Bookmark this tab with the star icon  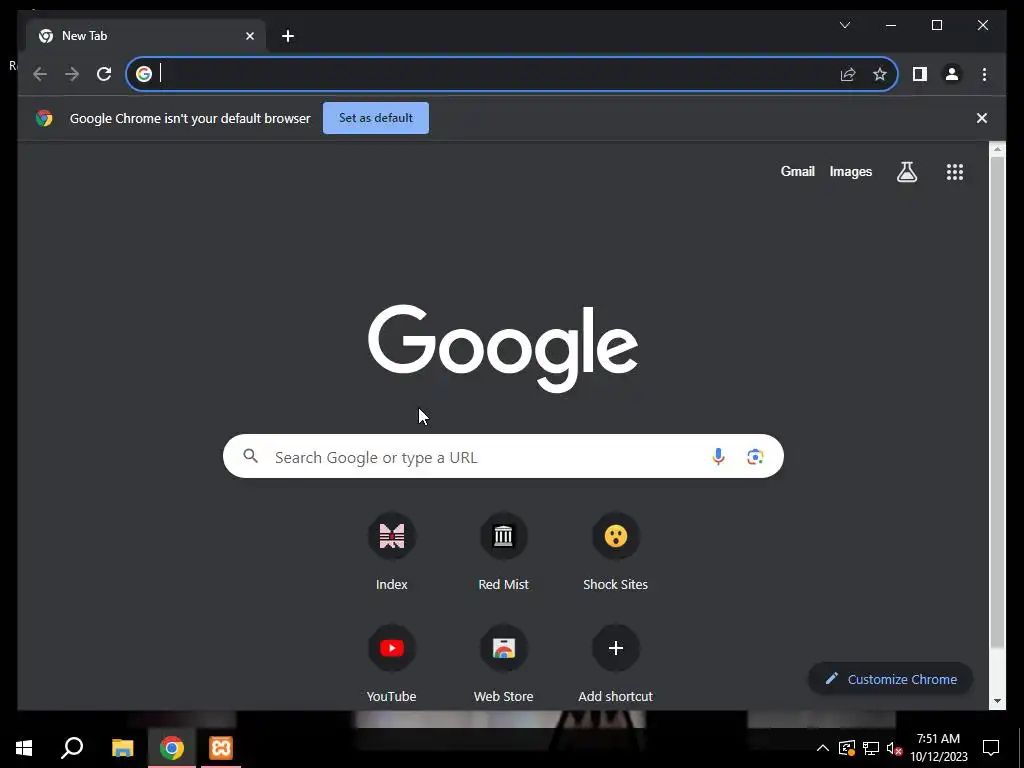[x=880, y=74]
